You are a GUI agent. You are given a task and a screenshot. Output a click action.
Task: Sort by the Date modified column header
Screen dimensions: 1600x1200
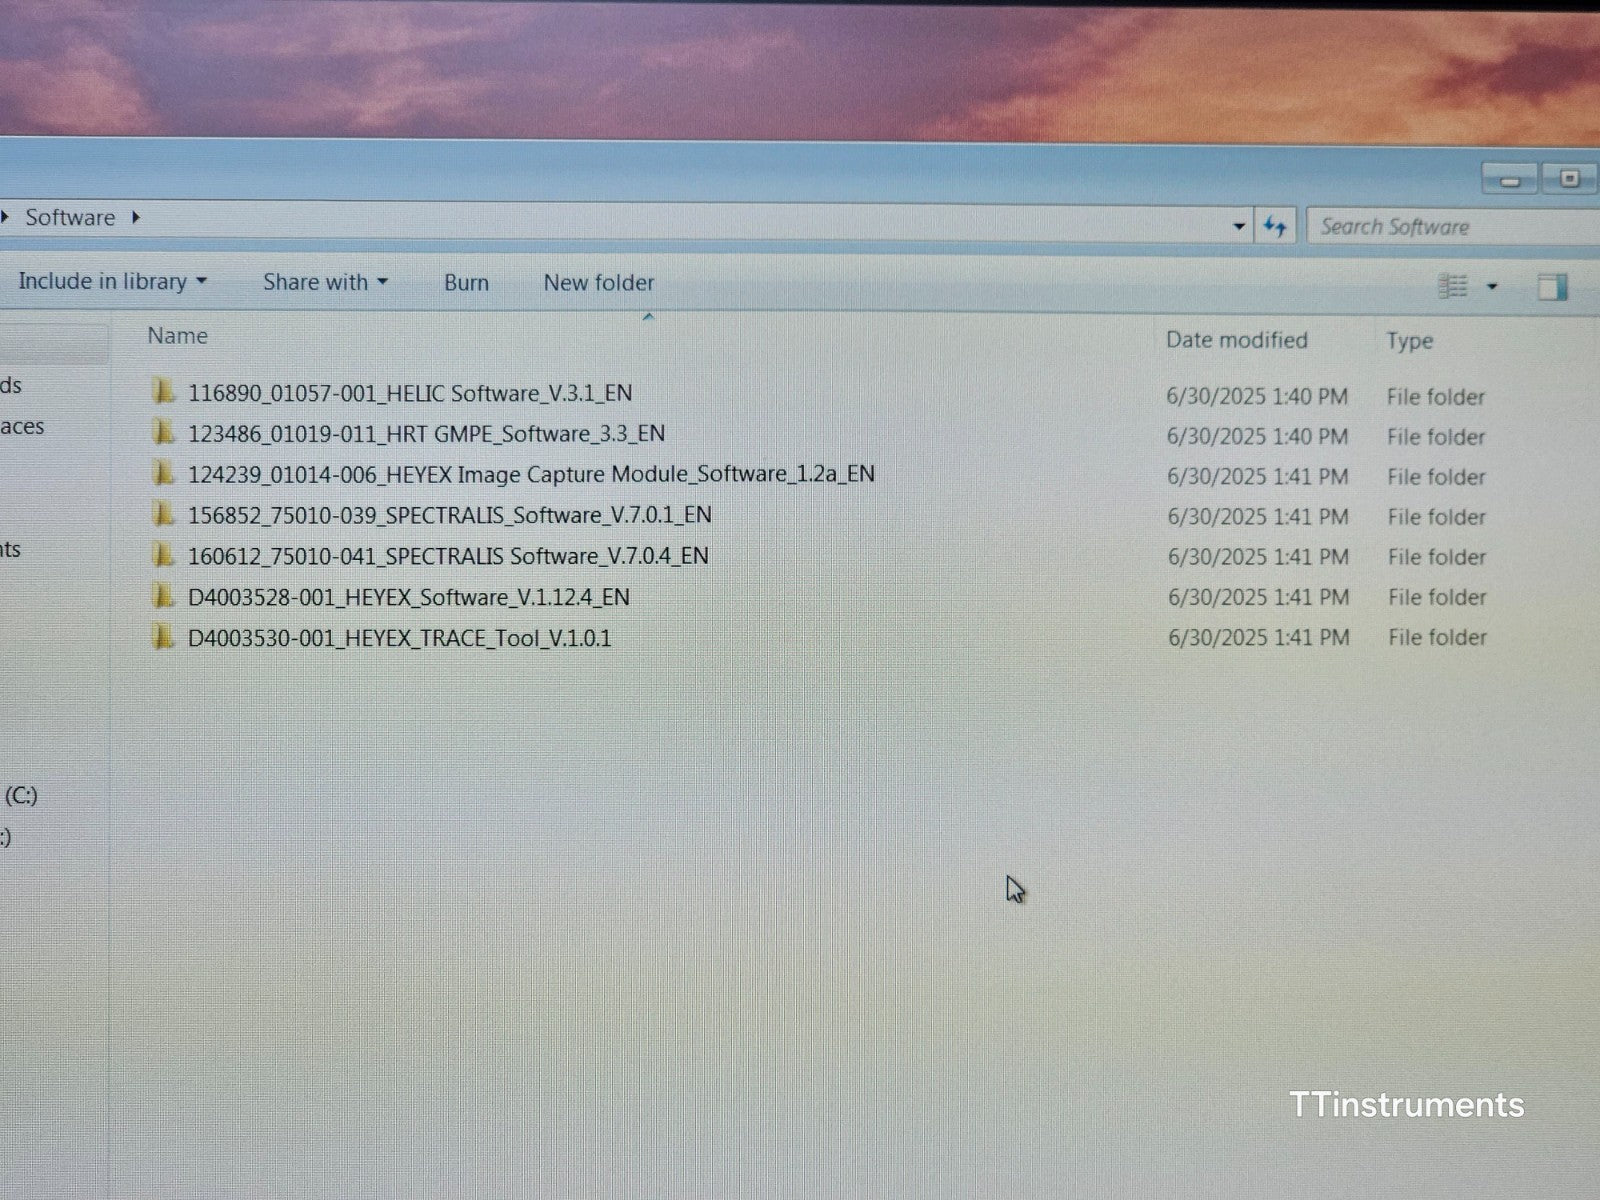coord(1236,340)
